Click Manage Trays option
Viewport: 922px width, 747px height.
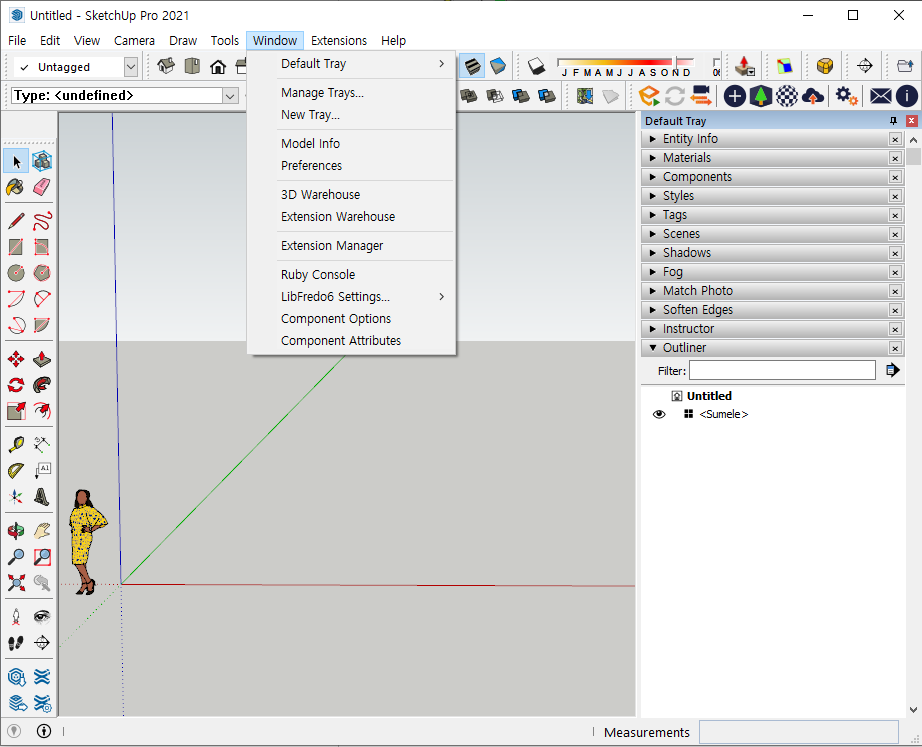tap(352, 93)
